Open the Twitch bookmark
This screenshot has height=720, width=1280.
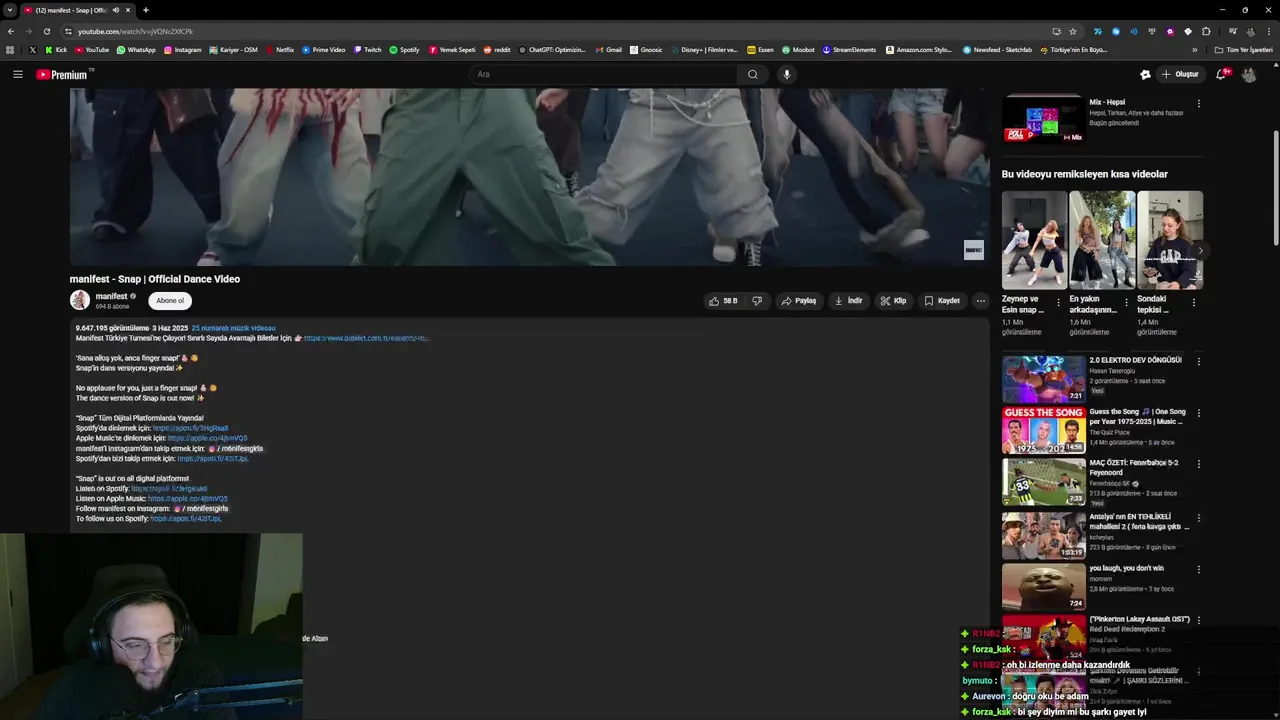(368, 49)
